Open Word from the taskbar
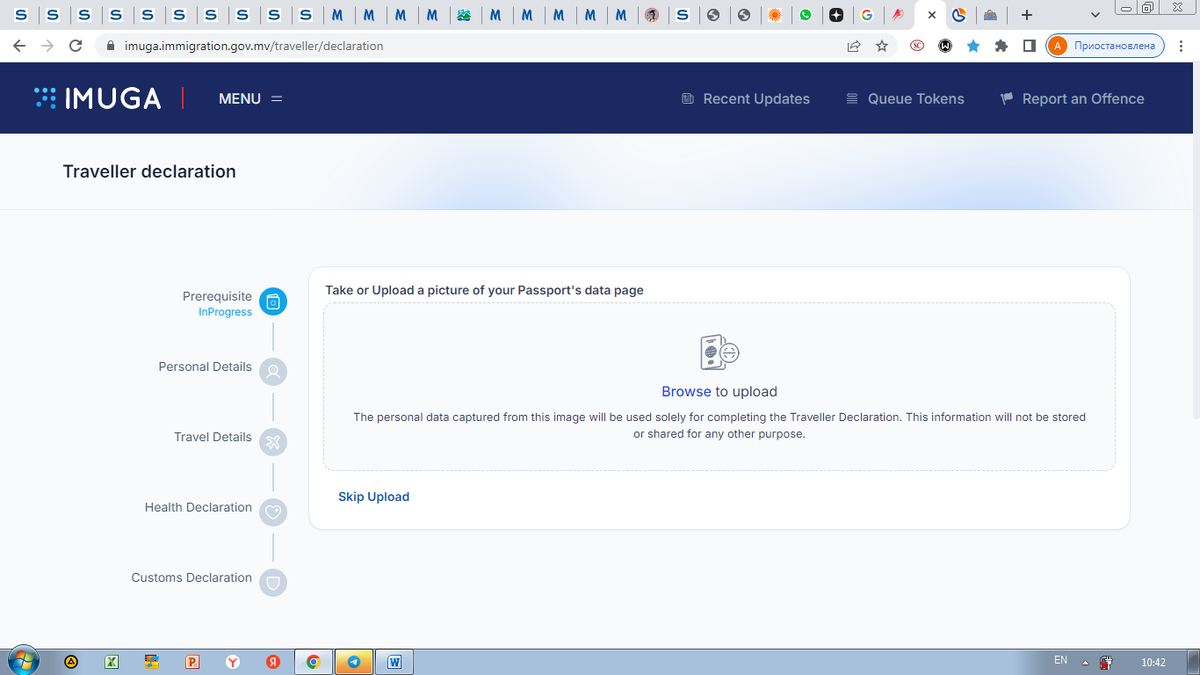The width and height of the screenshot is (1200, 675). click(x=395, y=662)
